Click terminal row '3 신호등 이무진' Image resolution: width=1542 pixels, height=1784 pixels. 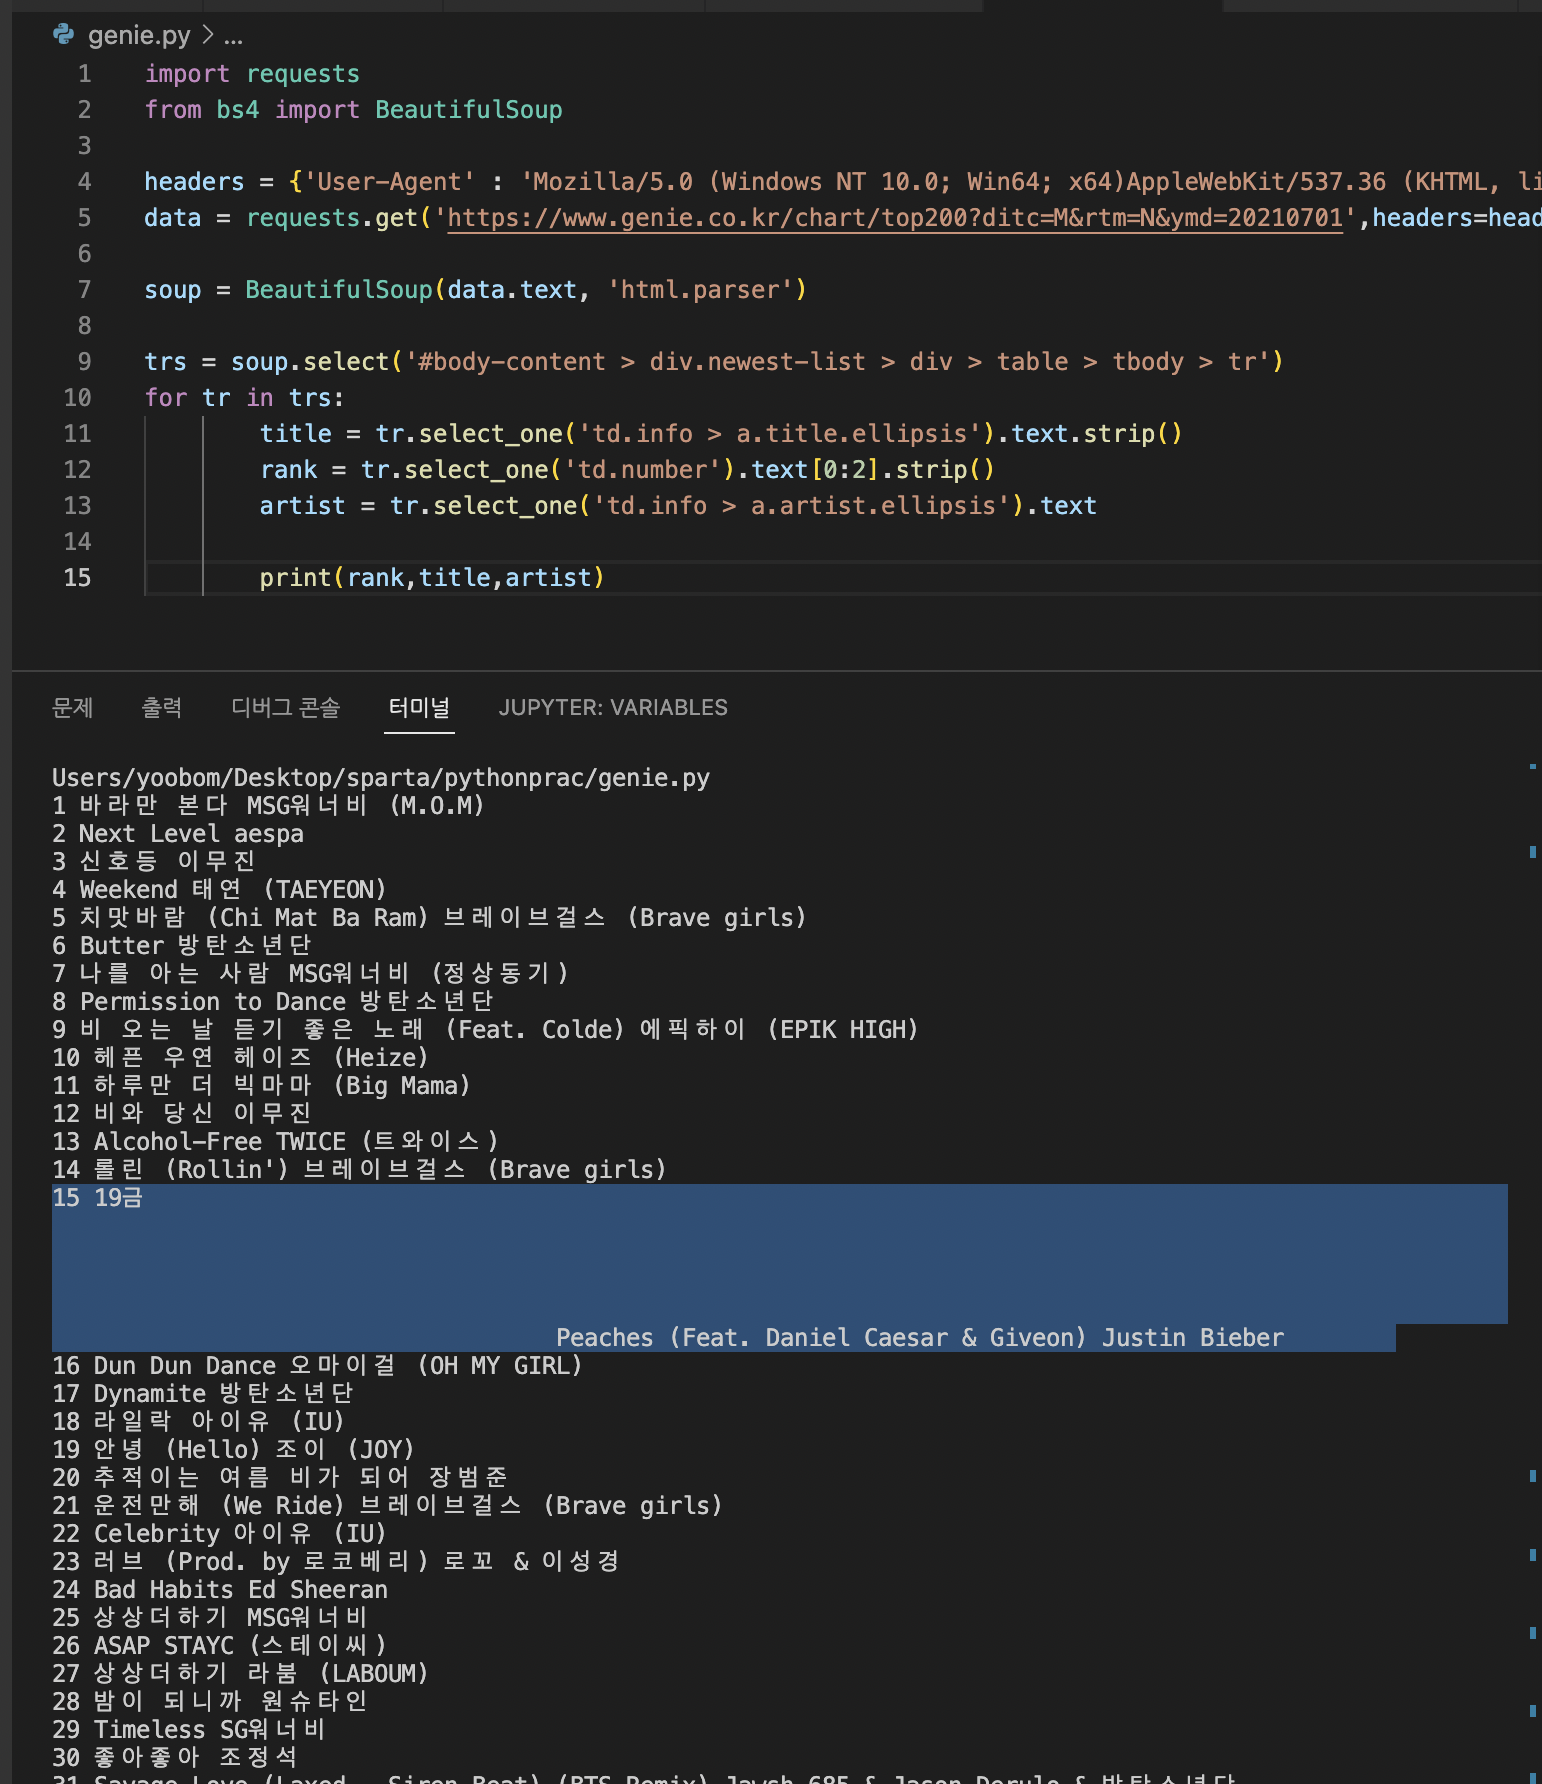(x=154, y=862)
